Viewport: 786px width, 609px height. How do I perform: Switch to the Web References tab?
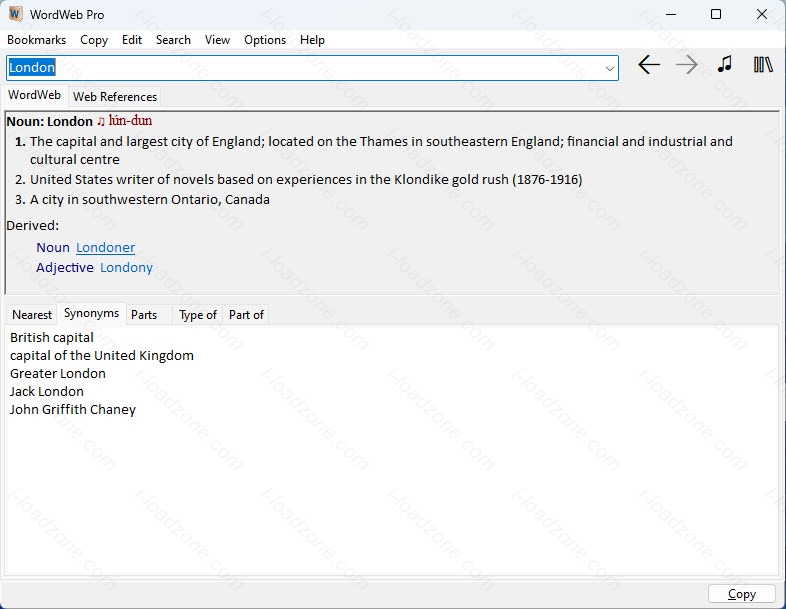coord(115,96)
